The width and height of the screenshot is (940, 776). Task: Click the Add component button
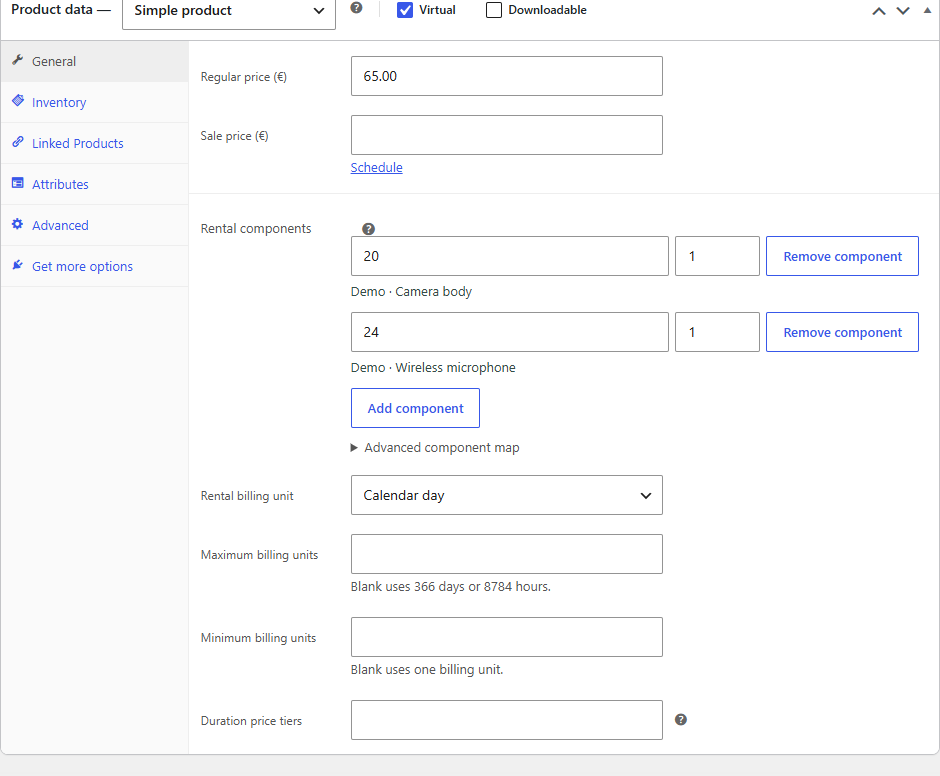[415, 408]
